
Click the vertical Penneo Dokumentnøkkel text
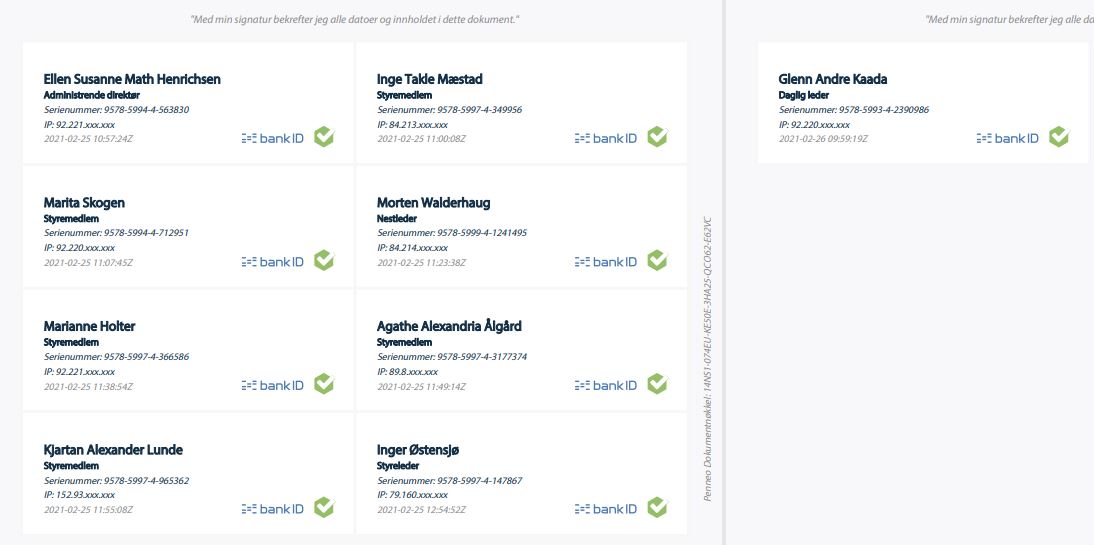707,359
